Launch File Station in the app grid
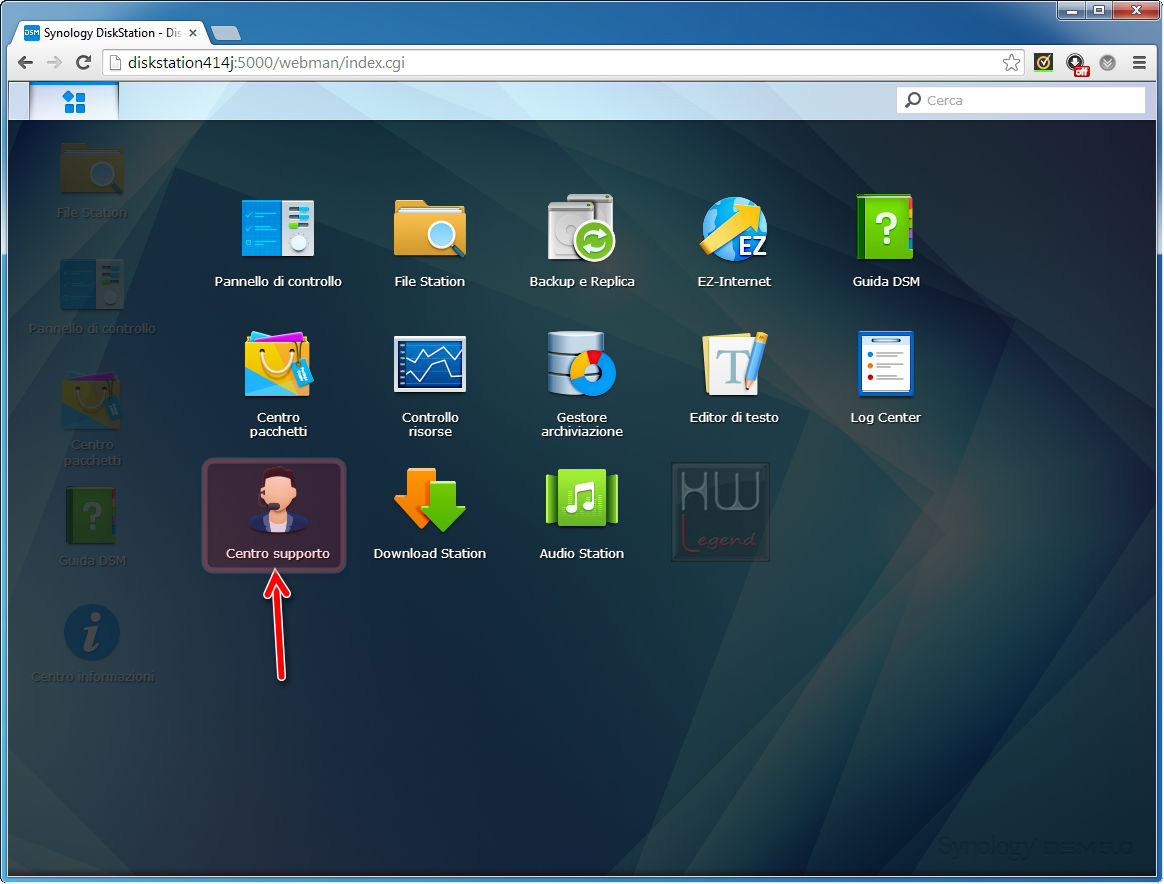This screenshot has width=1164, height=884. click(430, 241)
